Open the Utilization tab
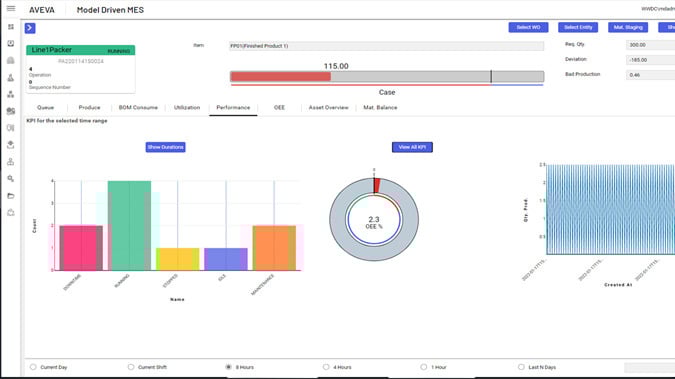Image resolution: width=675 pixels, height=379 pixels. [x=187, y=108]
